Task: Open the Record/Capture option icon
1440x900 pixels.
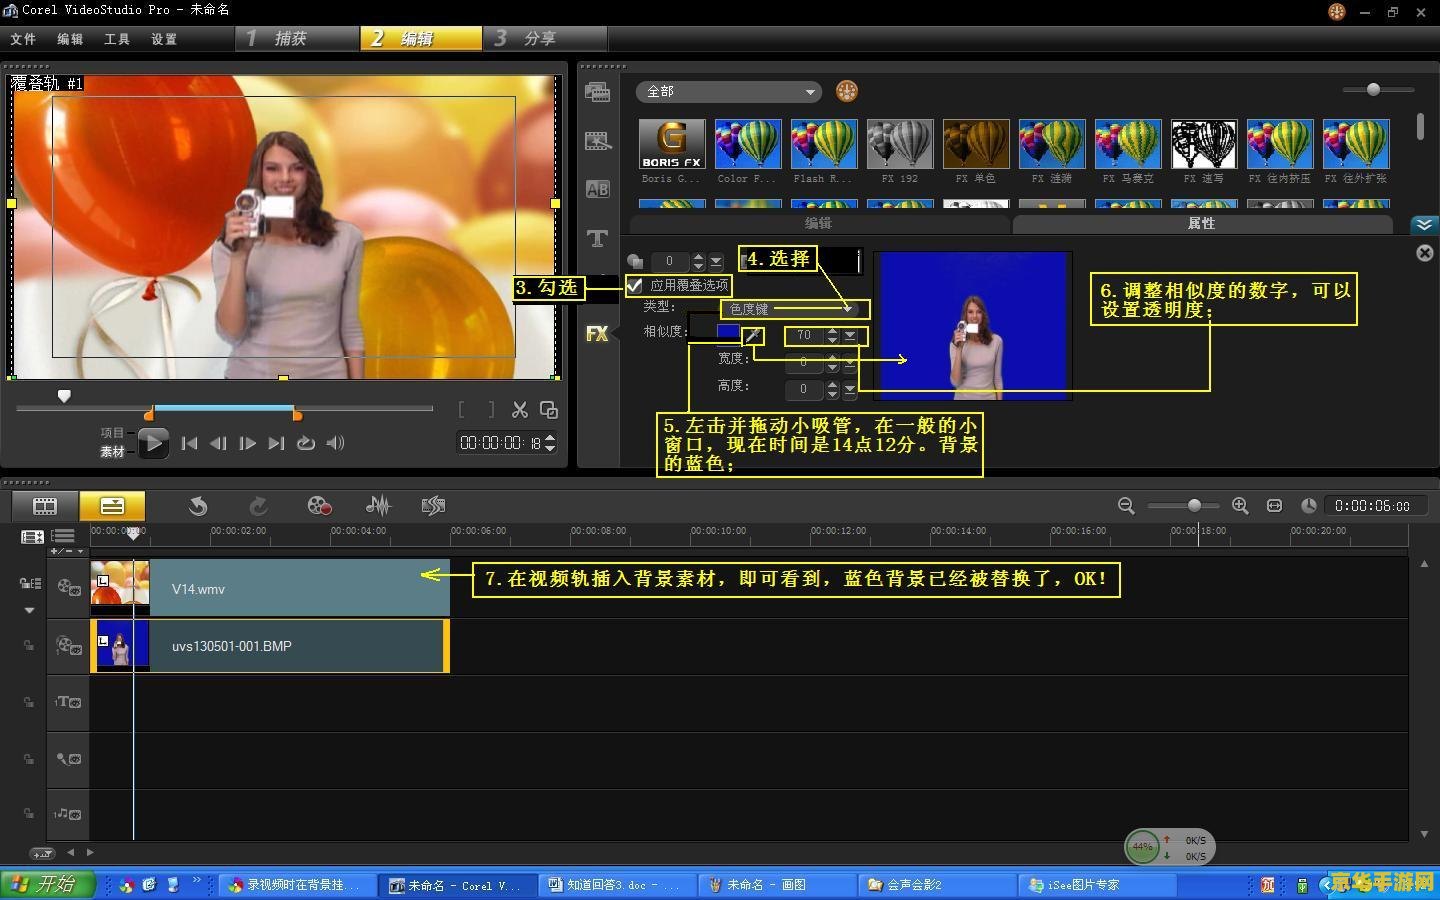Action: click(x=319, y=506)
